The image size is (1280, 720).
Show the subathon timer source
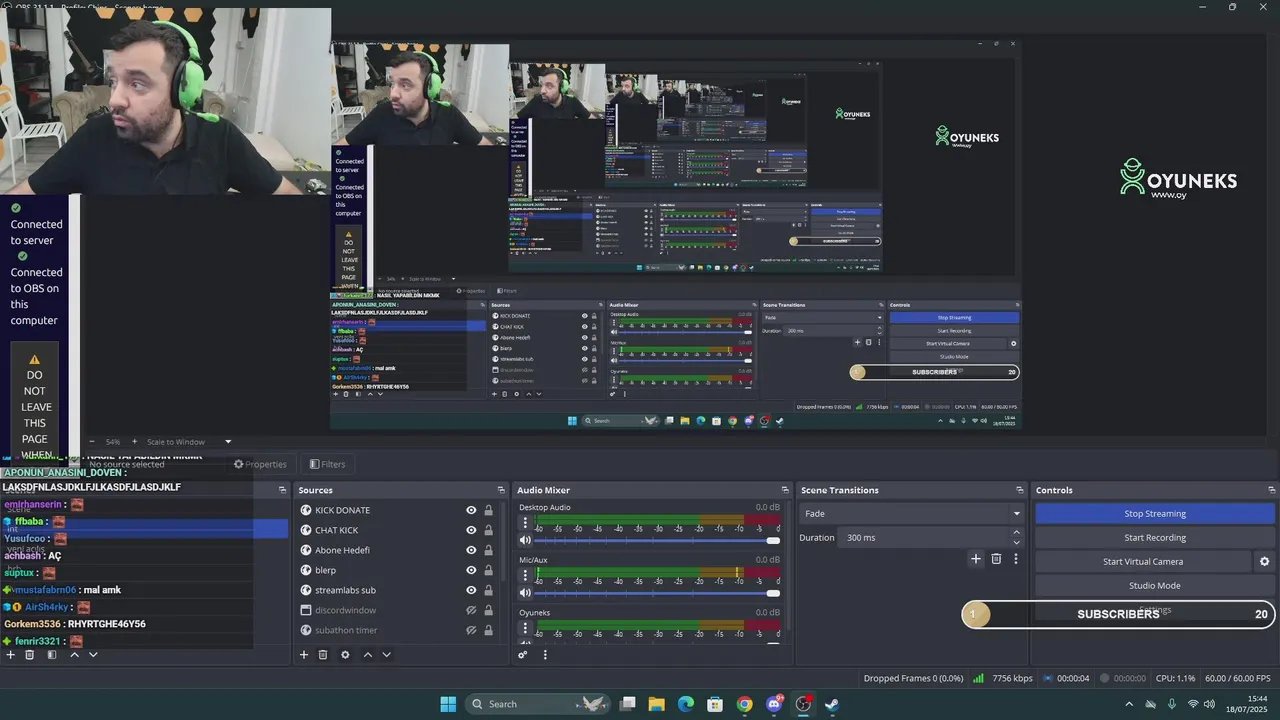pyautogui.click(x=471, y=630)
